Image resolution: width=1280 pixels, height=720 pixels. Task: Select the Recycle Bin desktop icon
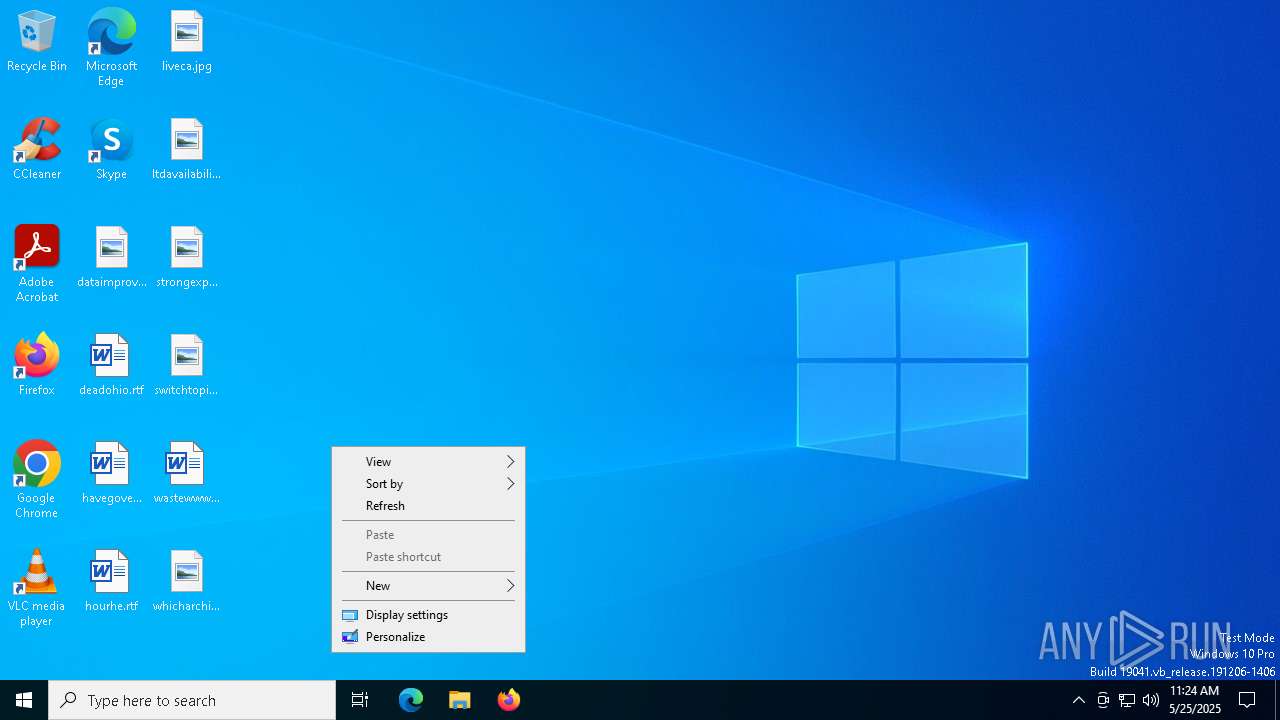point(37,42)
